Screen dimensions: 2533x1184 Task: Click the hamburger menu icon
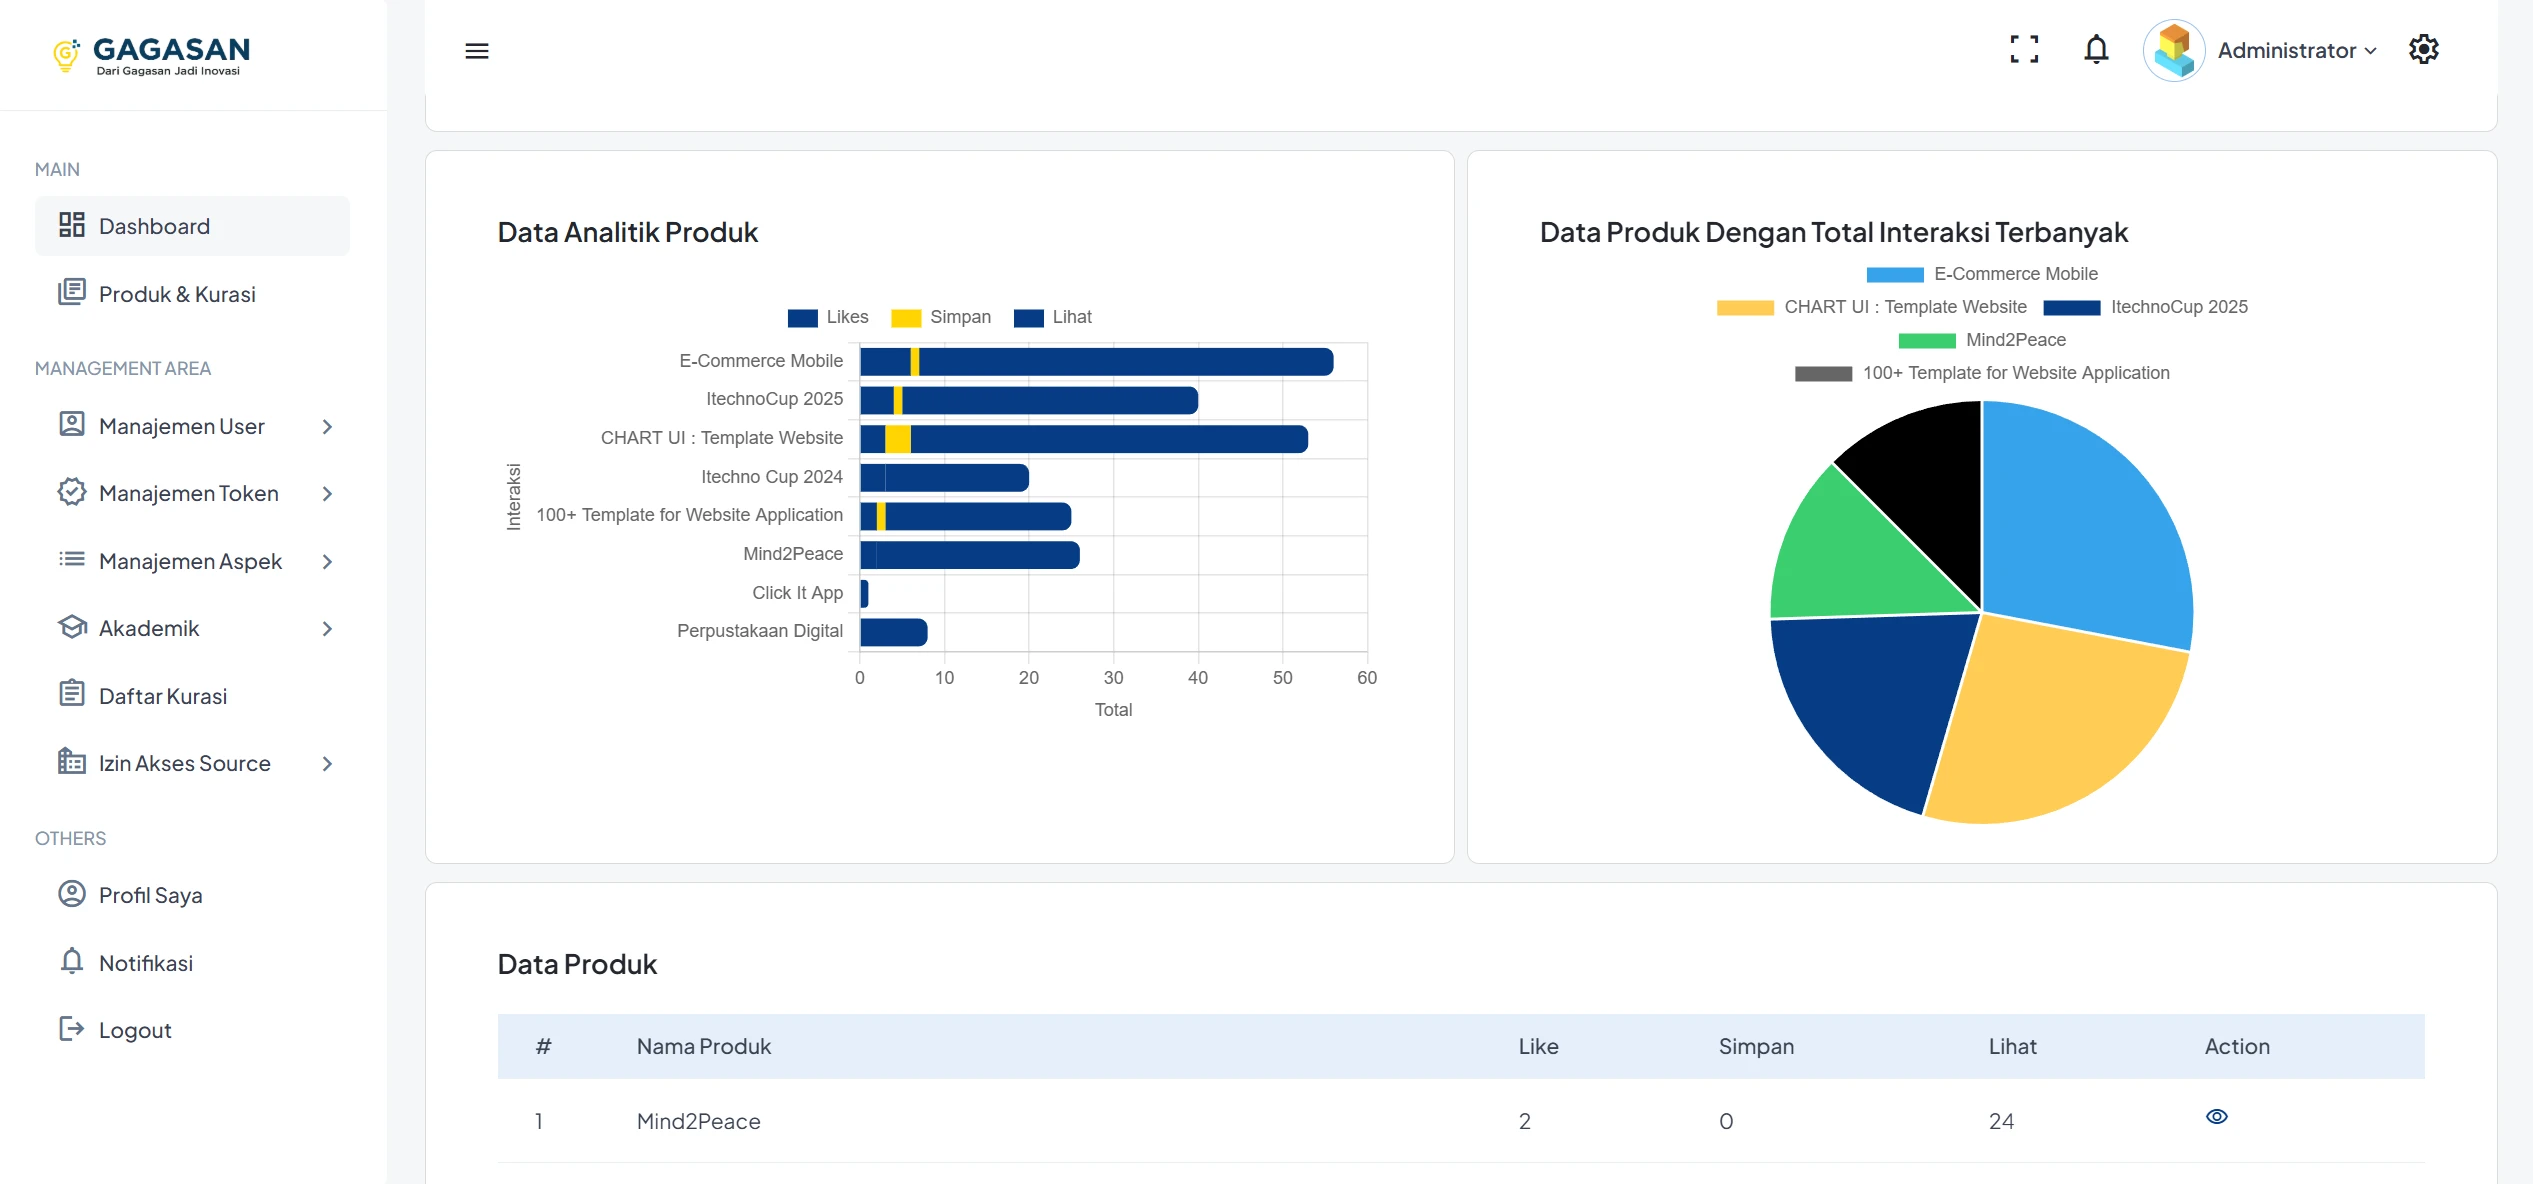[x=477, y=51]
